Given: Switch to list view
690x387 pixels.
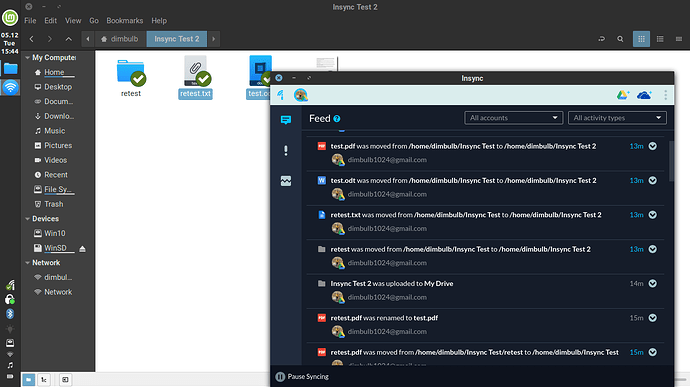Looking at the screenshot, I should tap(660, 39).
